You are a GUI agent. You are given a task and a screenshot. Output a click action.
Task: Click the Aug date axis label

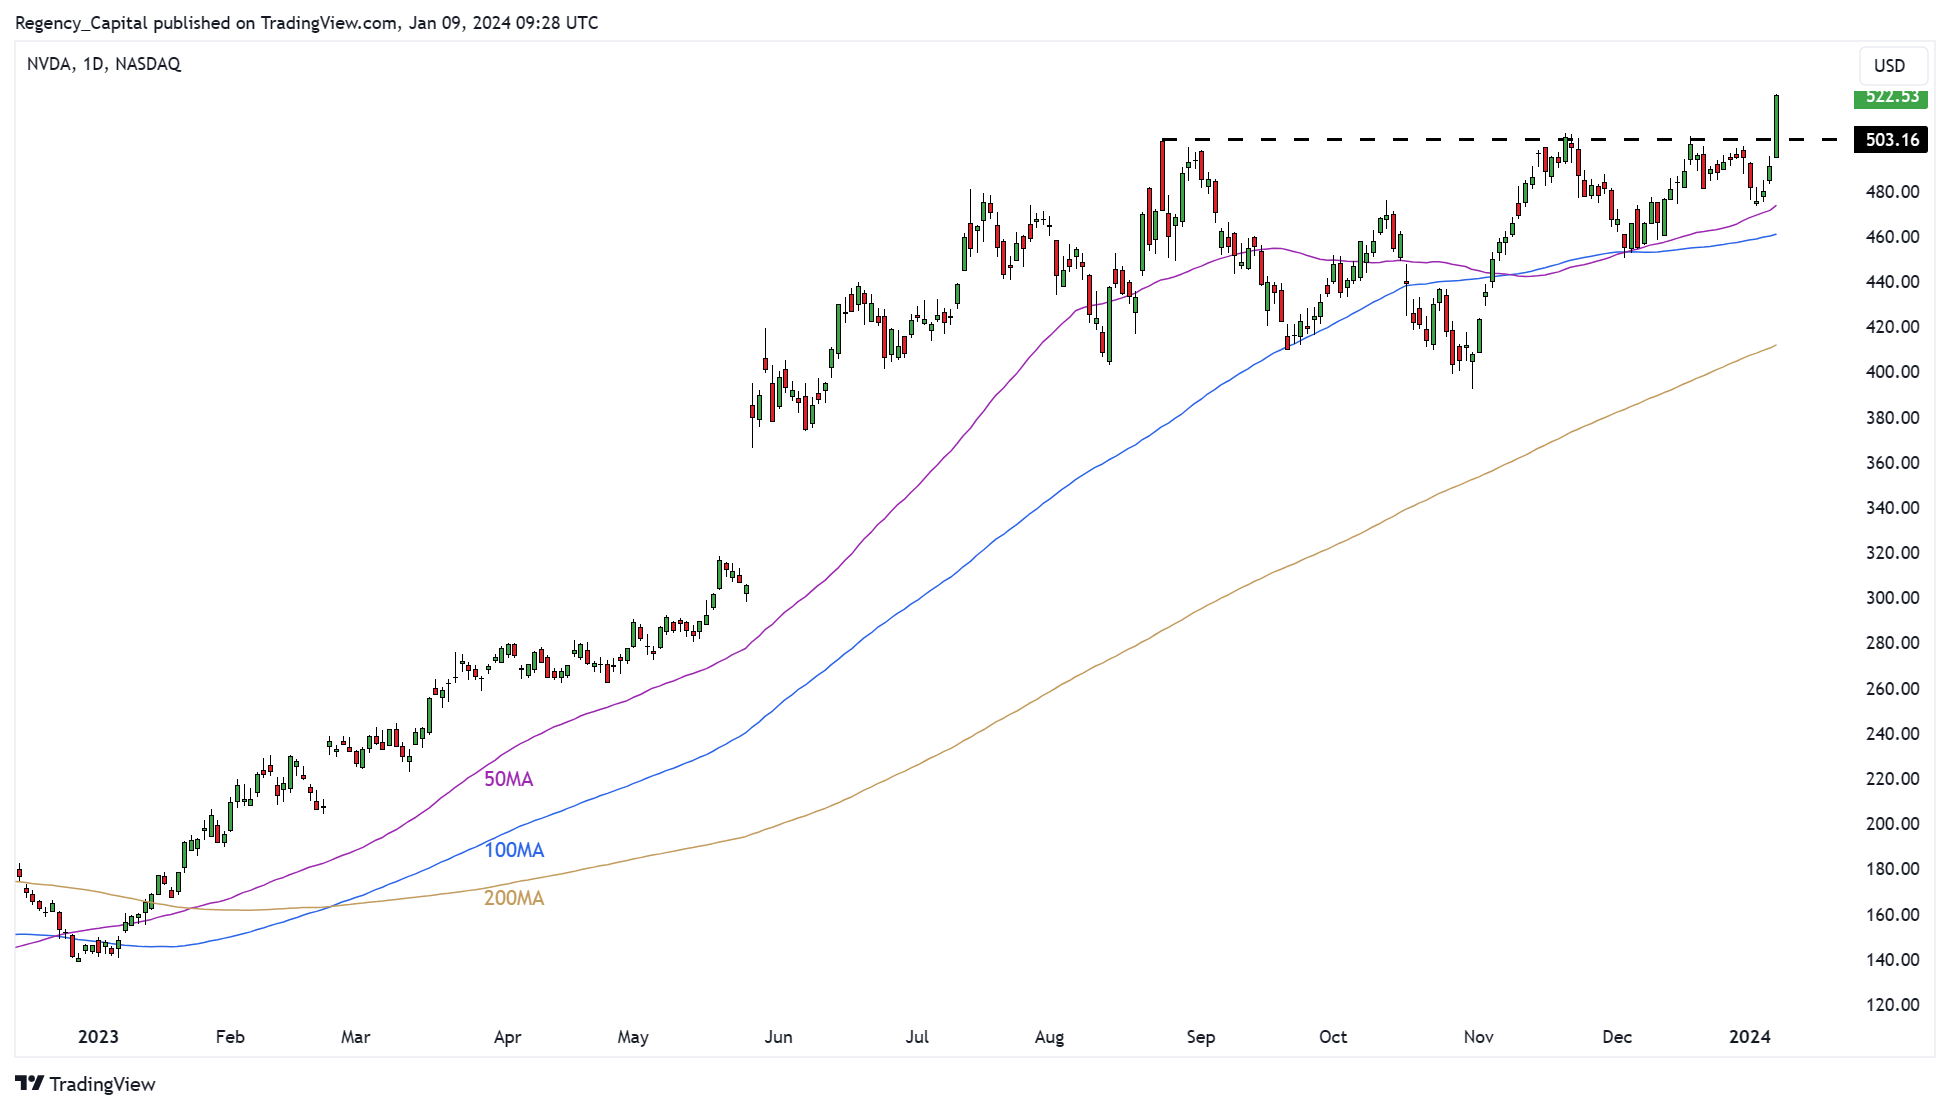1049,1037
